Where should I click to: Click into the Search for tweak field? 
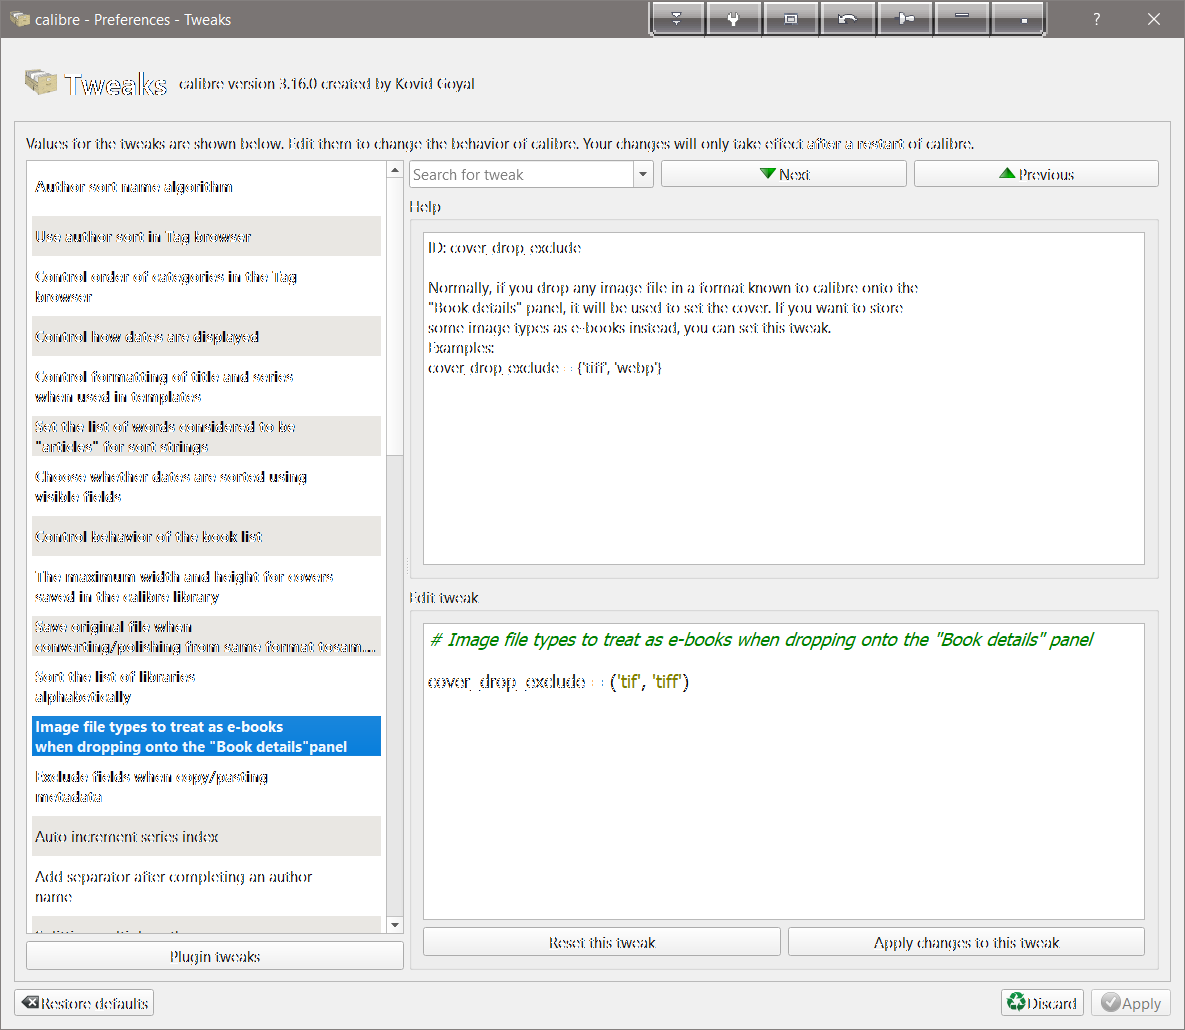[x=521, y=175]
